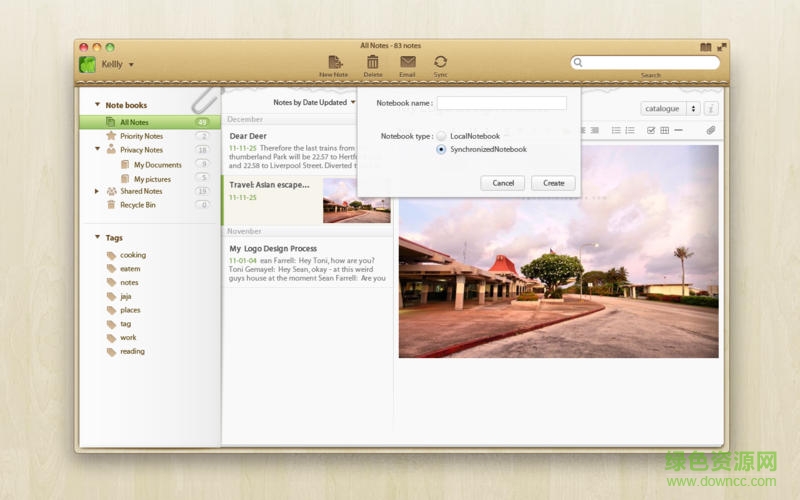
Task: Expand the Shared Notes tree item
Action: [x=97, y=191]
